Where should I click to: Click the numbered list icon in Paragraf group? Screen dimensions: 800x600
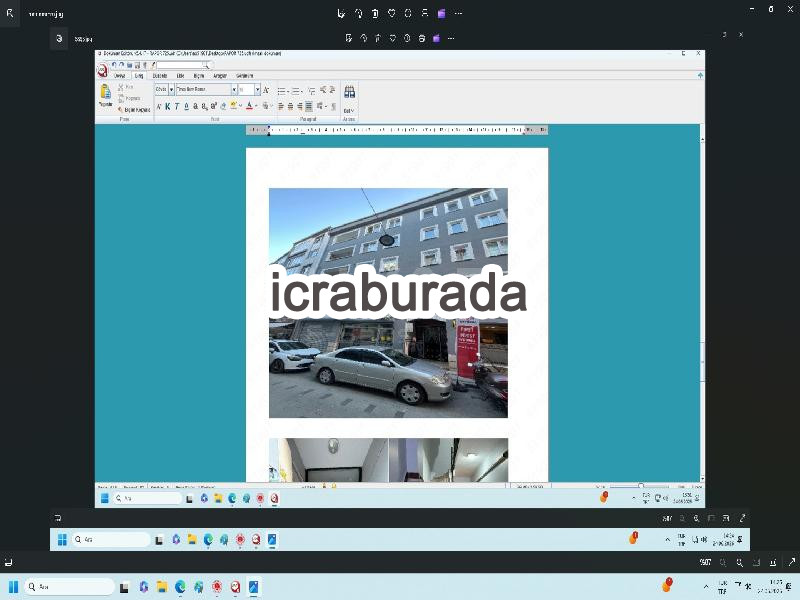[295, 91]
